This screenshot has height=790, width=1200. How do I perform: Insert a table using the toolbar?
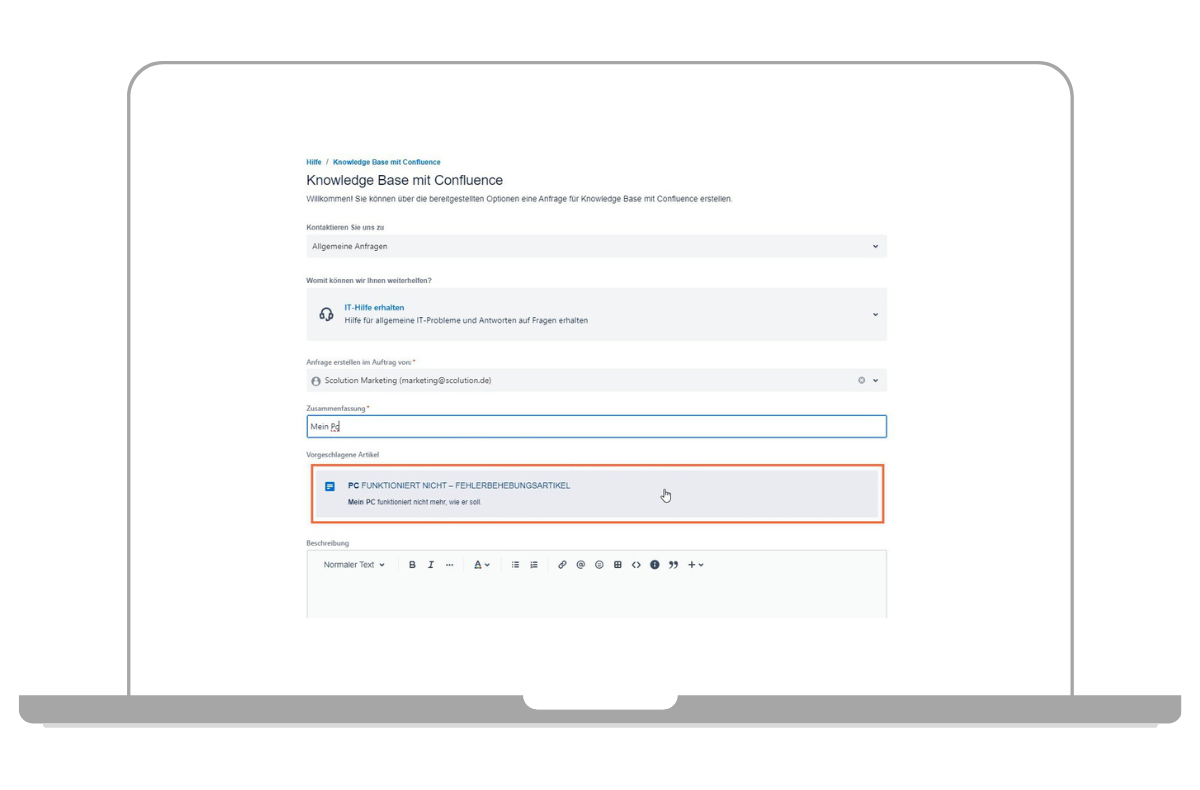[618, 565]
